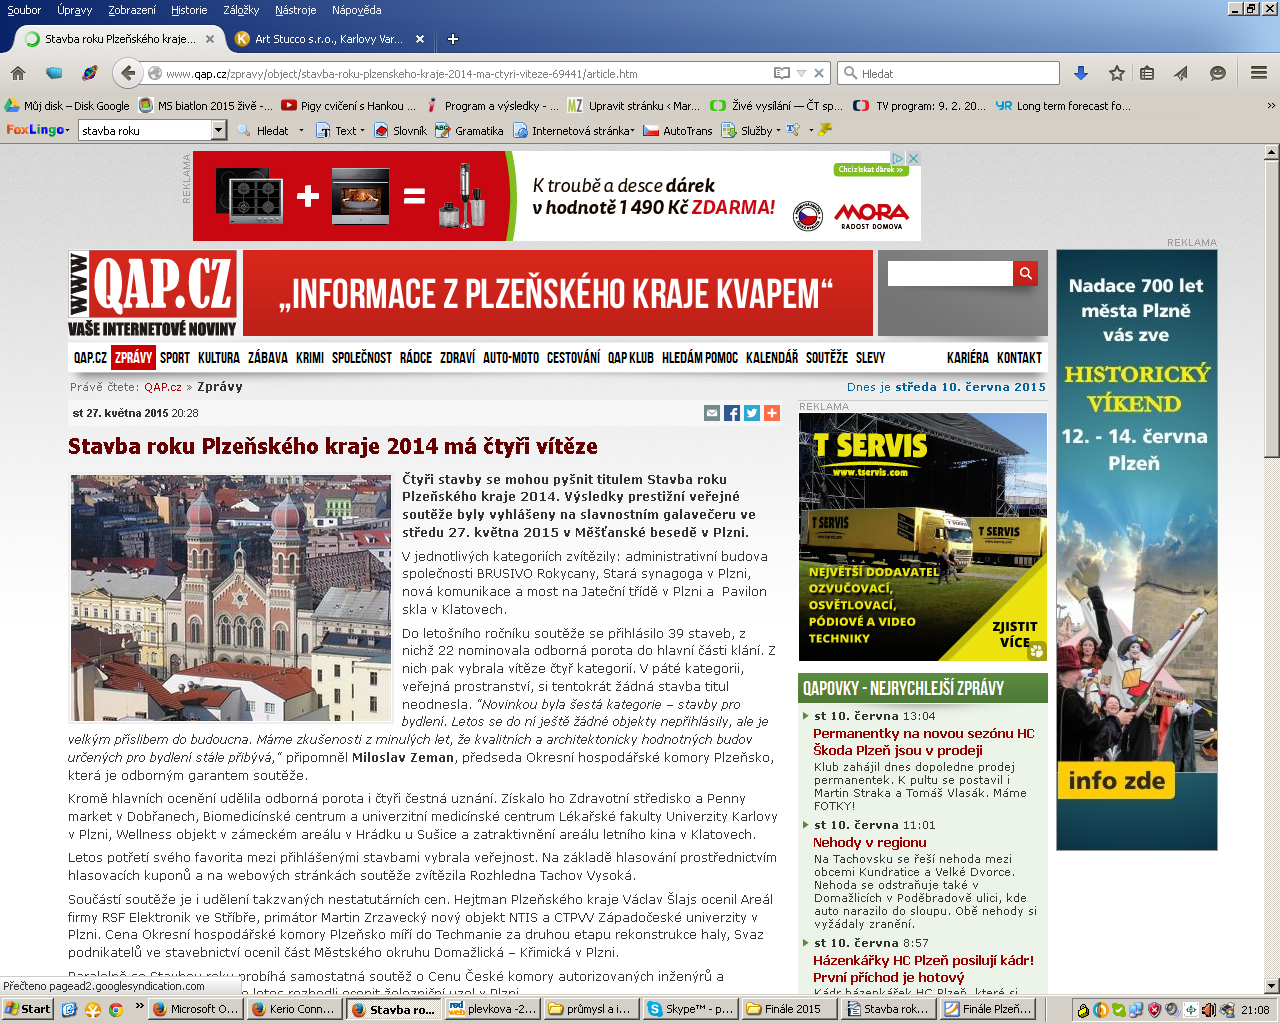Image resolution: width=1280 pixels, height=1024 pixels.
Task: Share article by email envelope icon
Action: point(712,413)
